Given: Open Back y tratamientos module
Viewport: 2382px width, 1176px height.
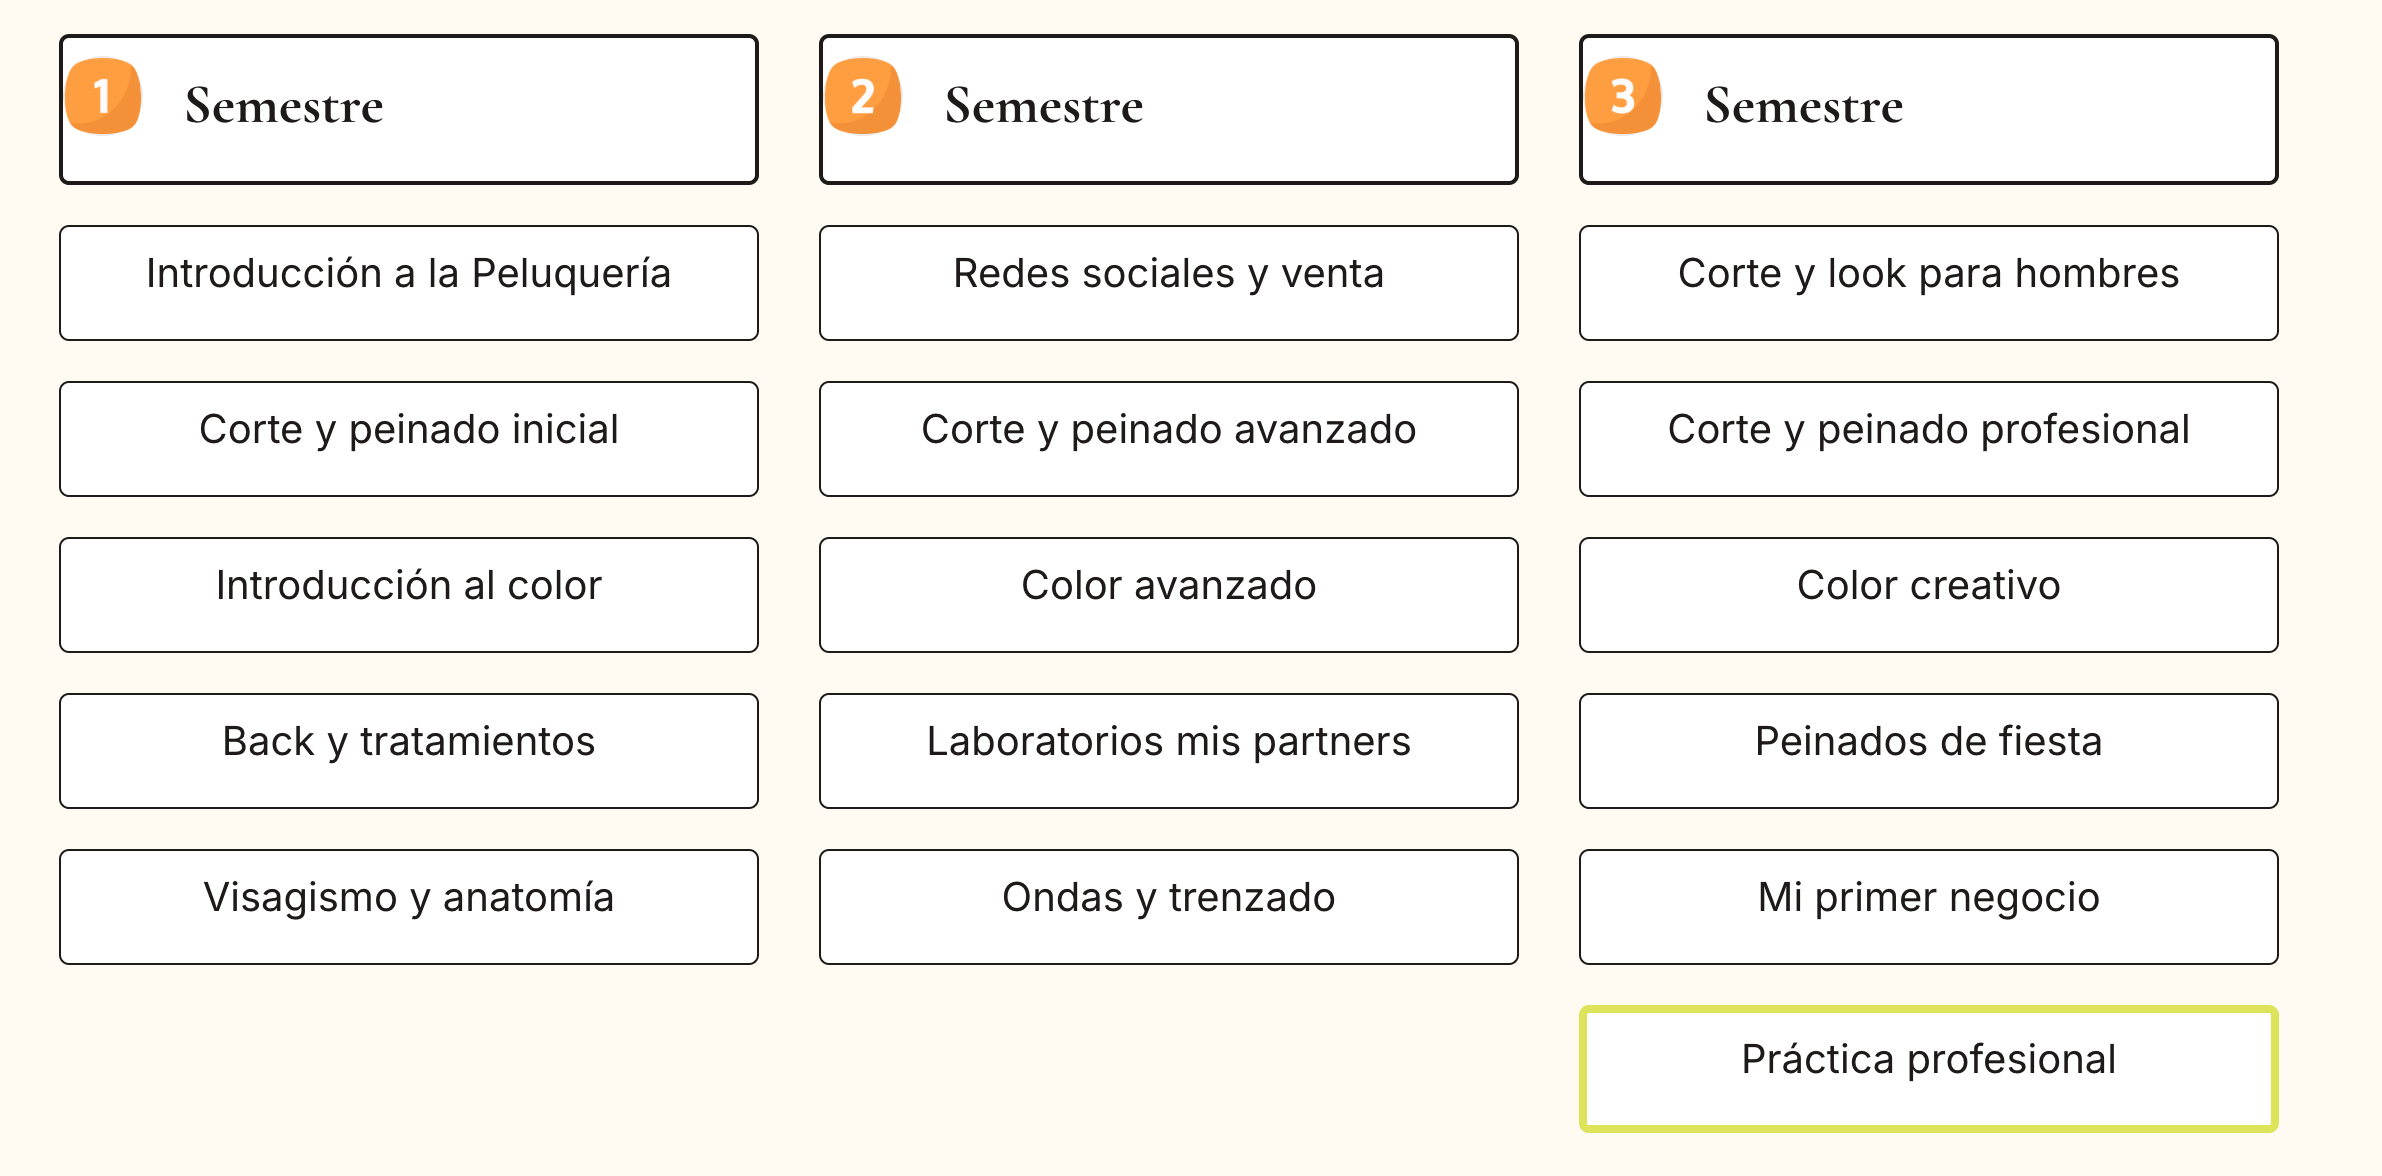Looking at the screenshot, I should [x=409, y=751].
